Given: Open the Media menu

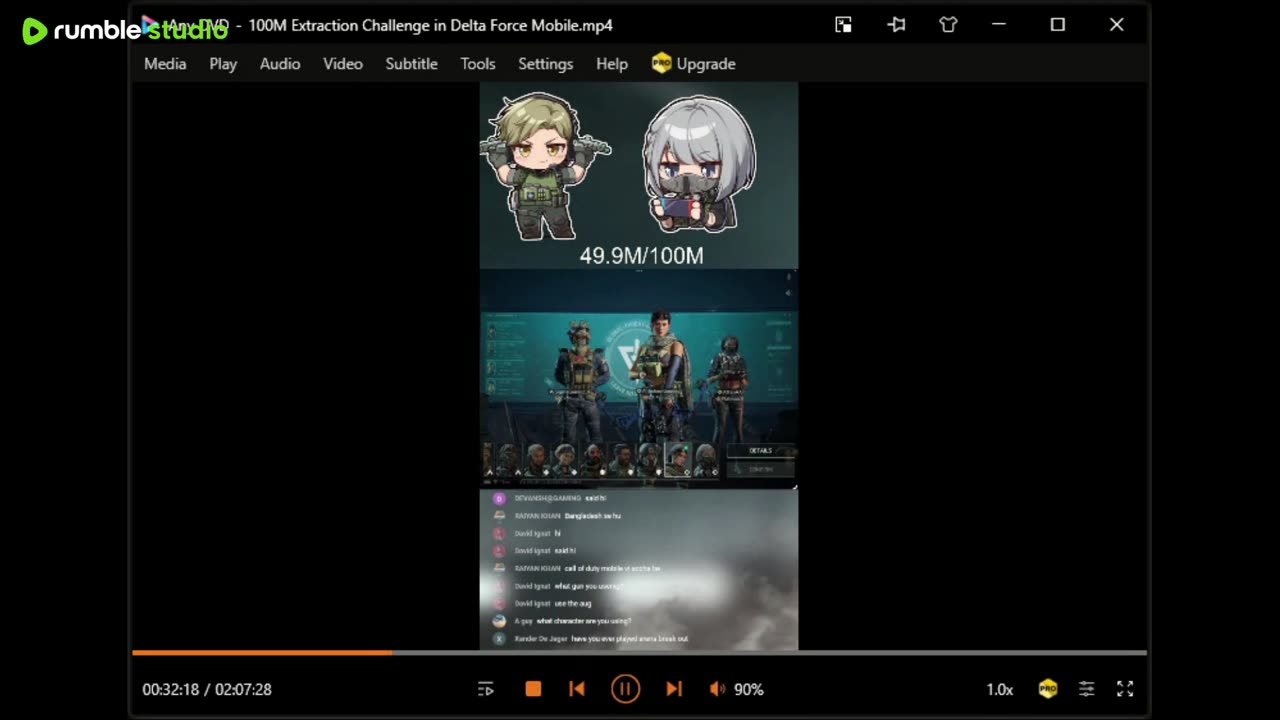Looking at the screenshot, I should click(165, 64).
